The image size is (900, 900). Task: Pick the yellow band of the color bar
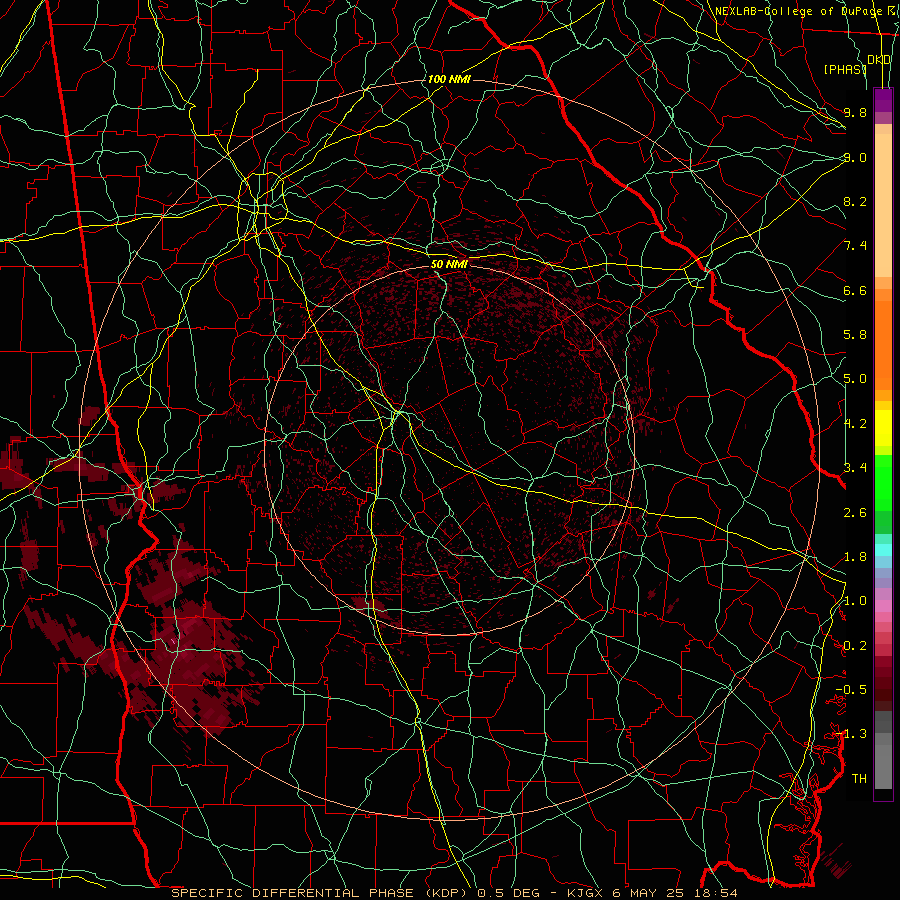coord(883,428)
